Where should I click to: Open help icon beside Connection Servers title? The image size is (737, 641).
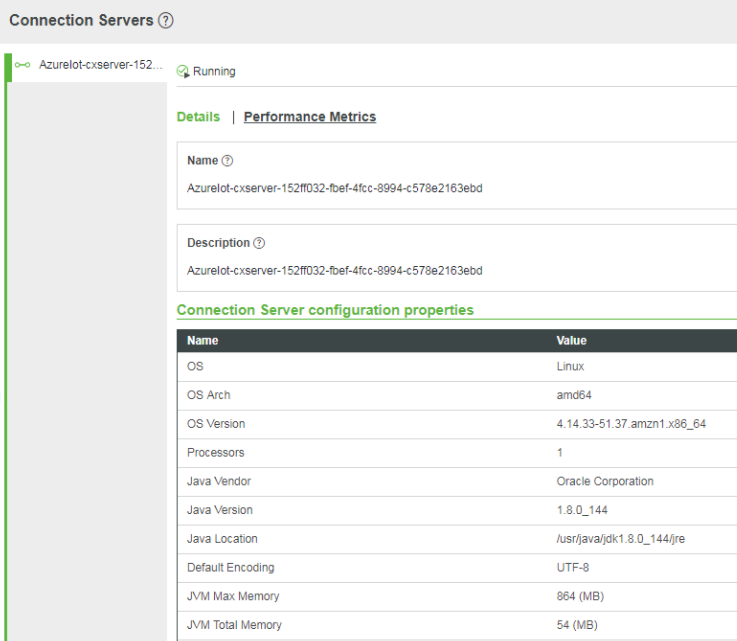[x=165, y=21]
